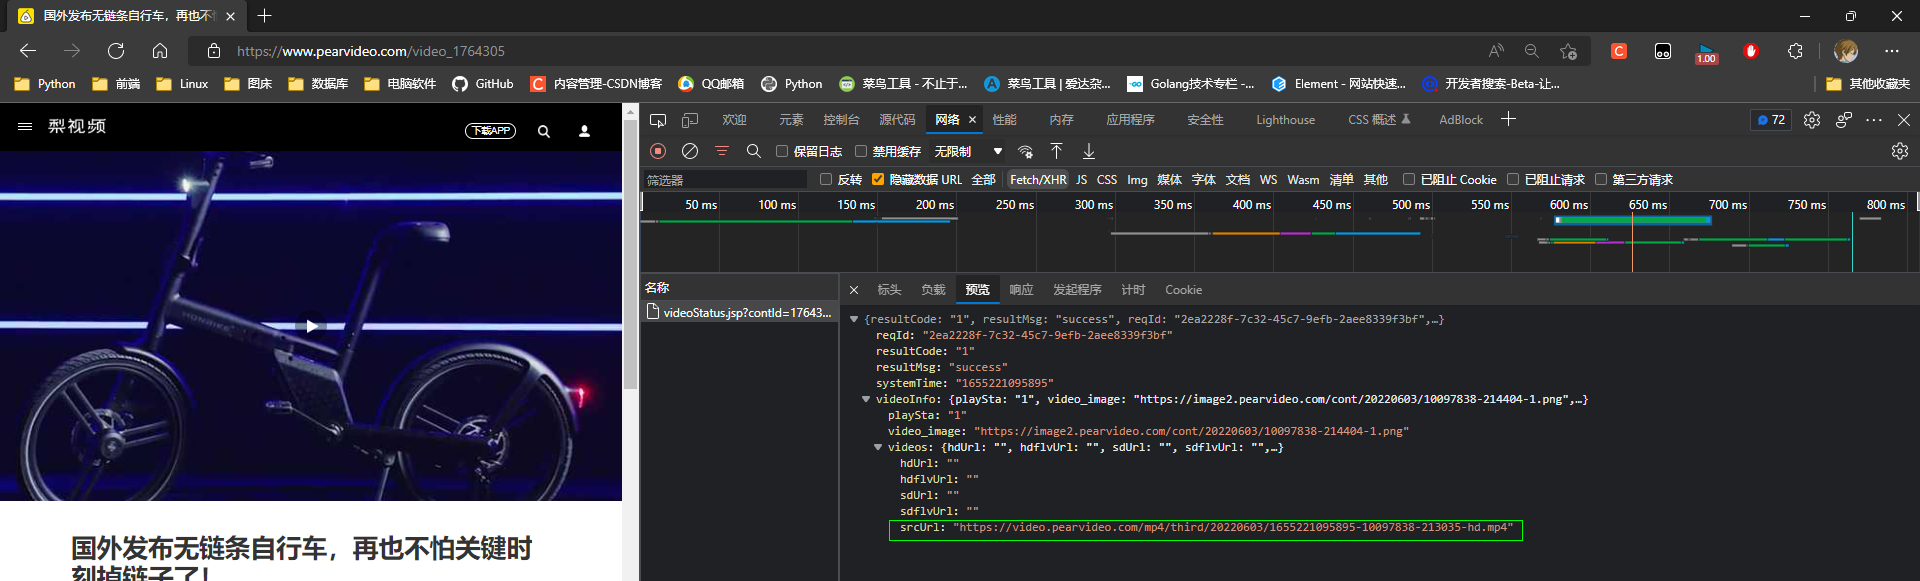Screen dimensions: 1920x581
Task: Open network conditions wifi icon
Action: tap(1025, 151)
